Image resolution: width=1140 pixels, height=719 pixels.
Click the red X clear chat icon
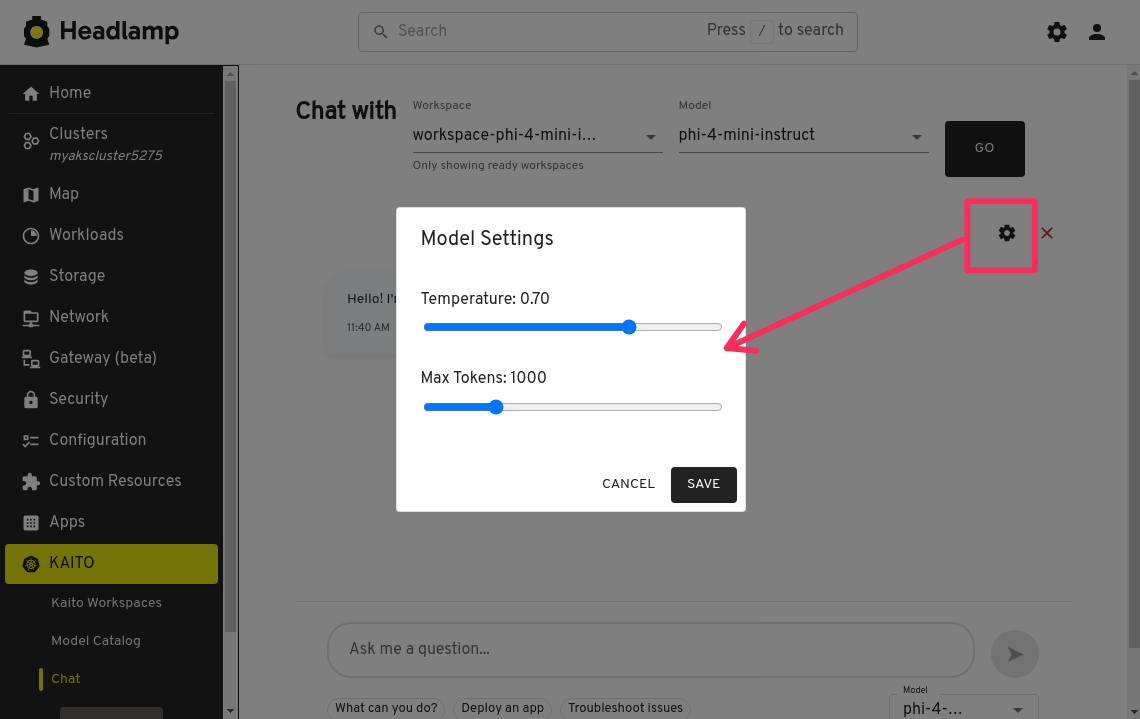click(1047, 233)
